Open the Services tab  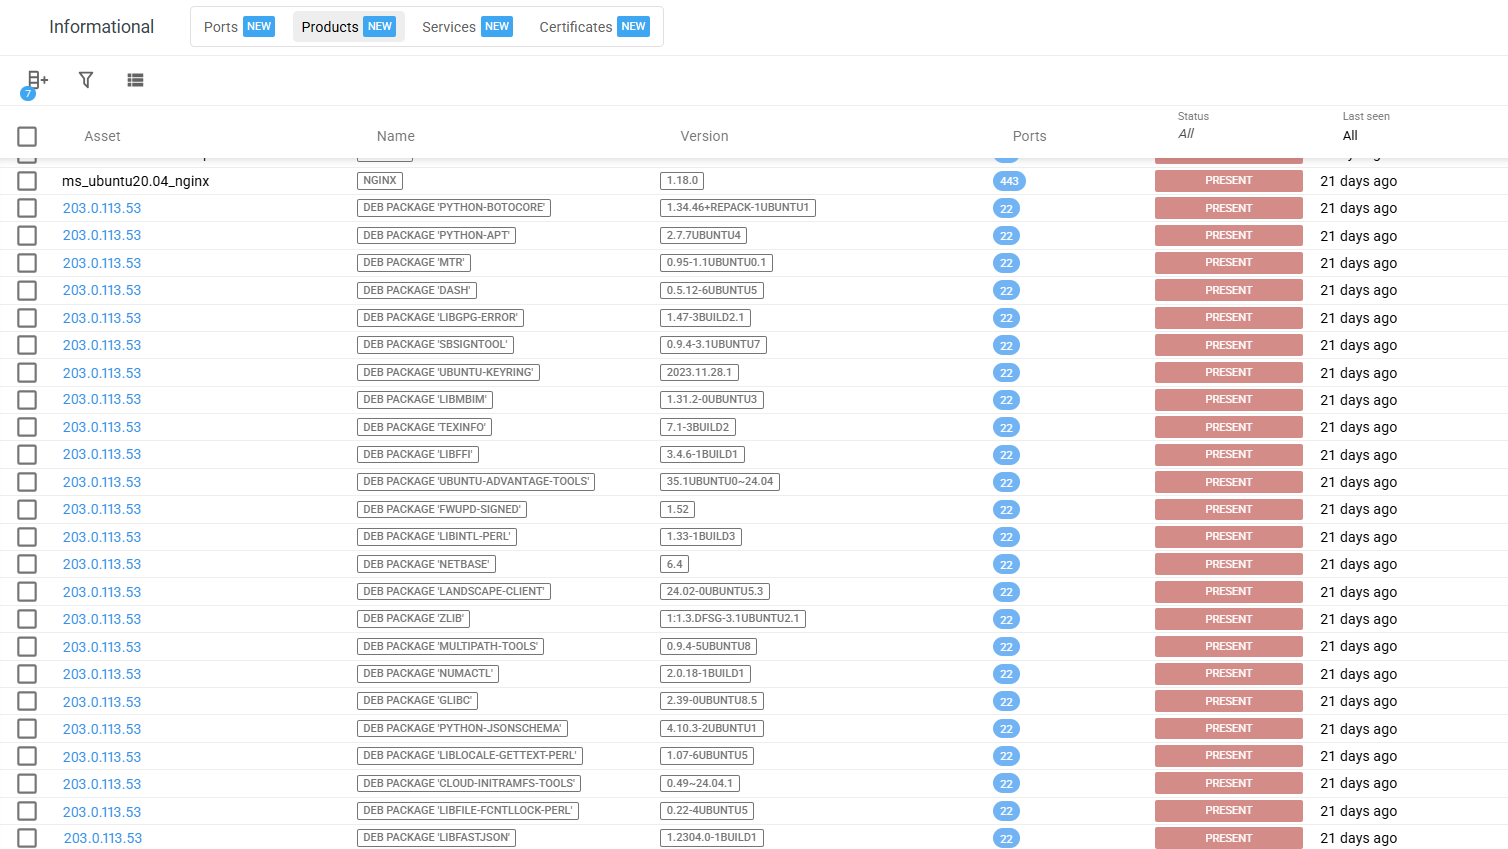click(466, 27)
